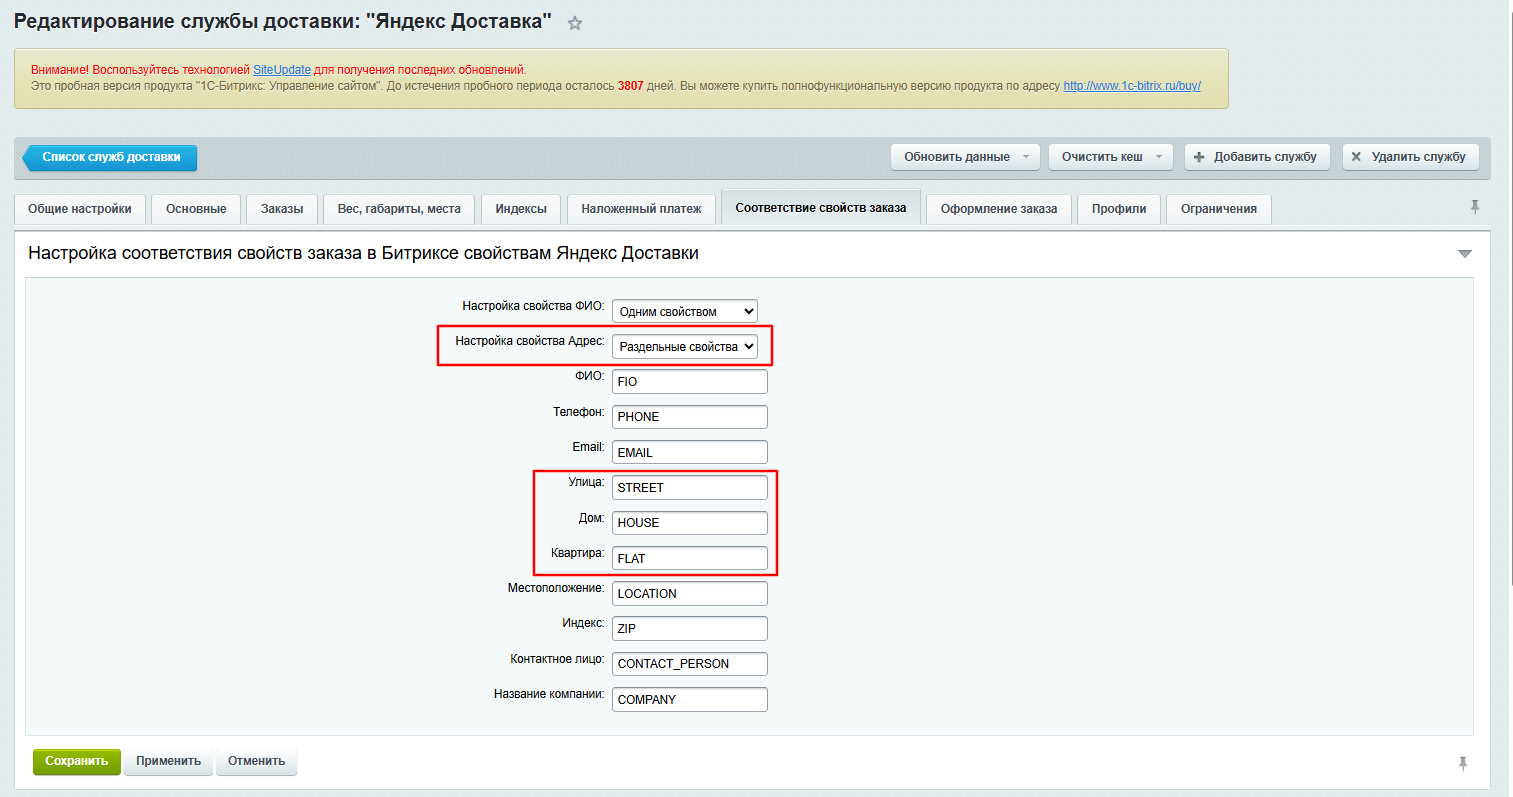Click the Квартира field with FLAT
This screenshot has height=797, width=1513.
point(690,558)
